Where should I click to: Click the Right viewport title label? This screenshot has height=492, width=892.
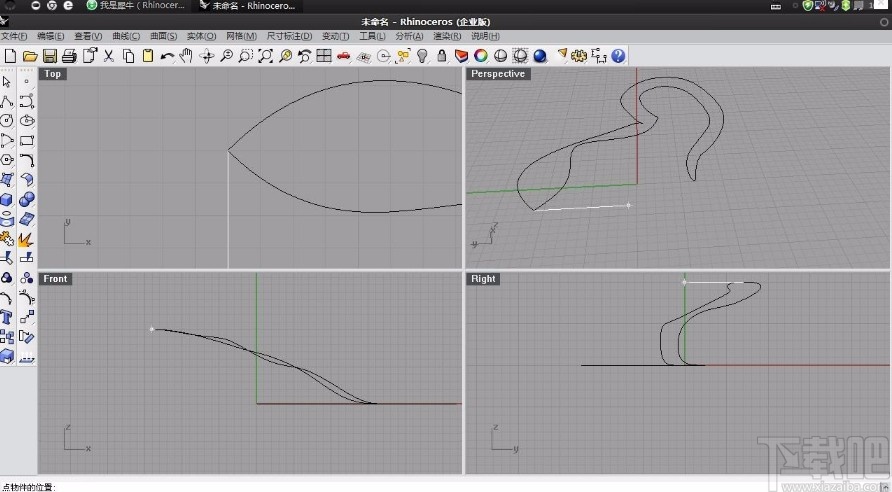[x=483, y=279]
